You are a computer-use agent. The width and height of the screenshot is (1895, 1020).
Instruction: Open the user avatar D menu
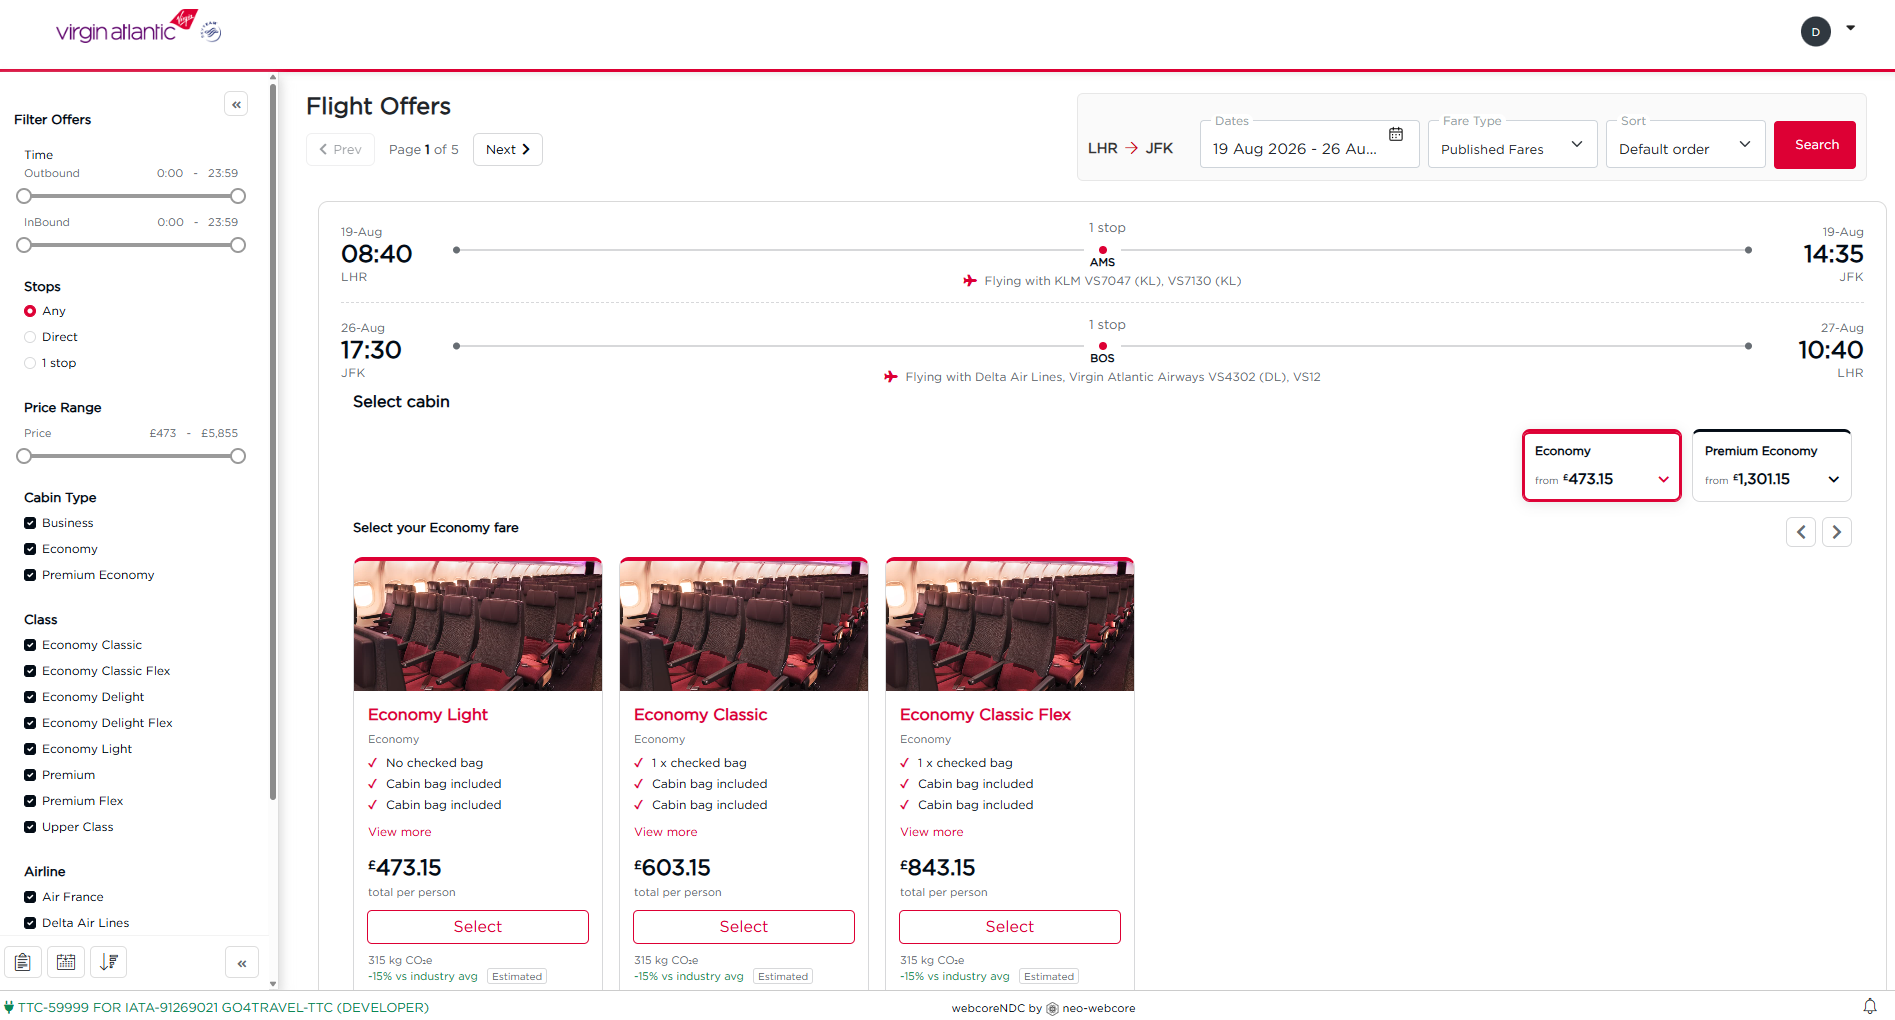pos(1815,32)
